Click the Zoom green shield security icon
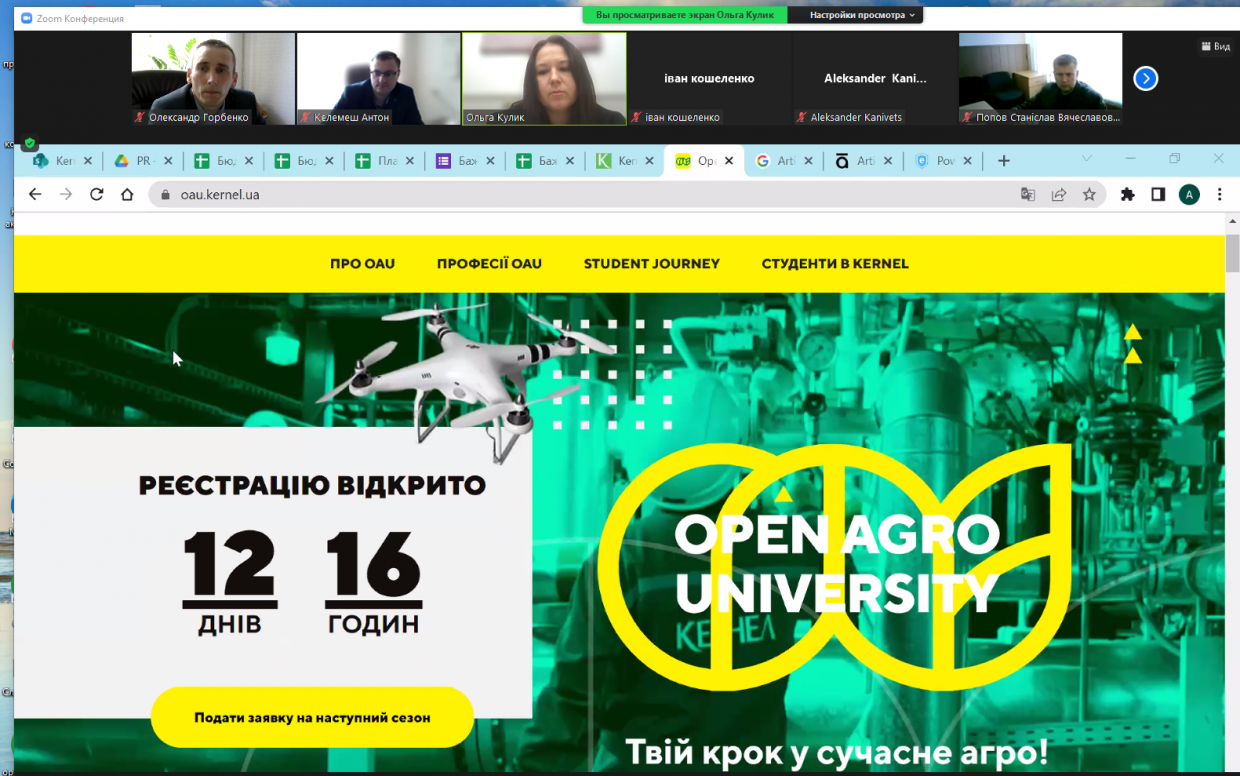 pyautogui.click(x=30, y=143)
